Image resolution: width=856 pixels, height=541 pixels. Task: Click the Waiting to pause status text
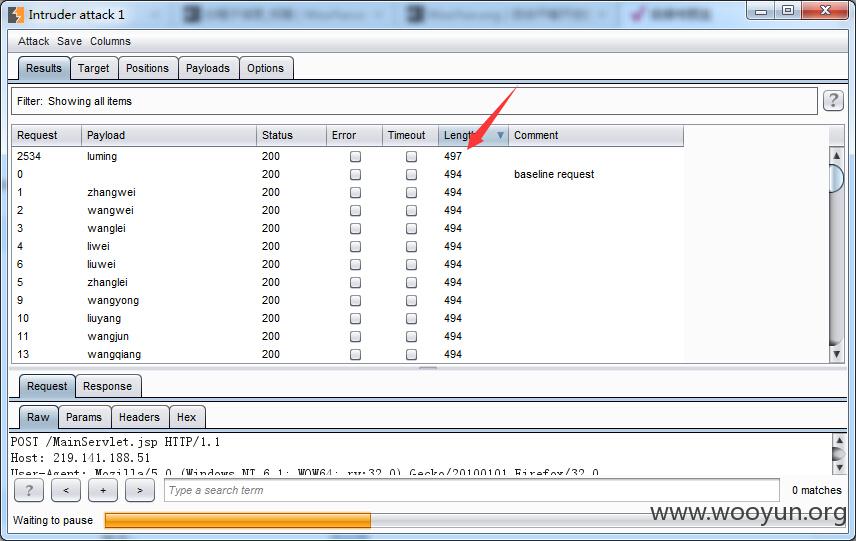[53, 520]
